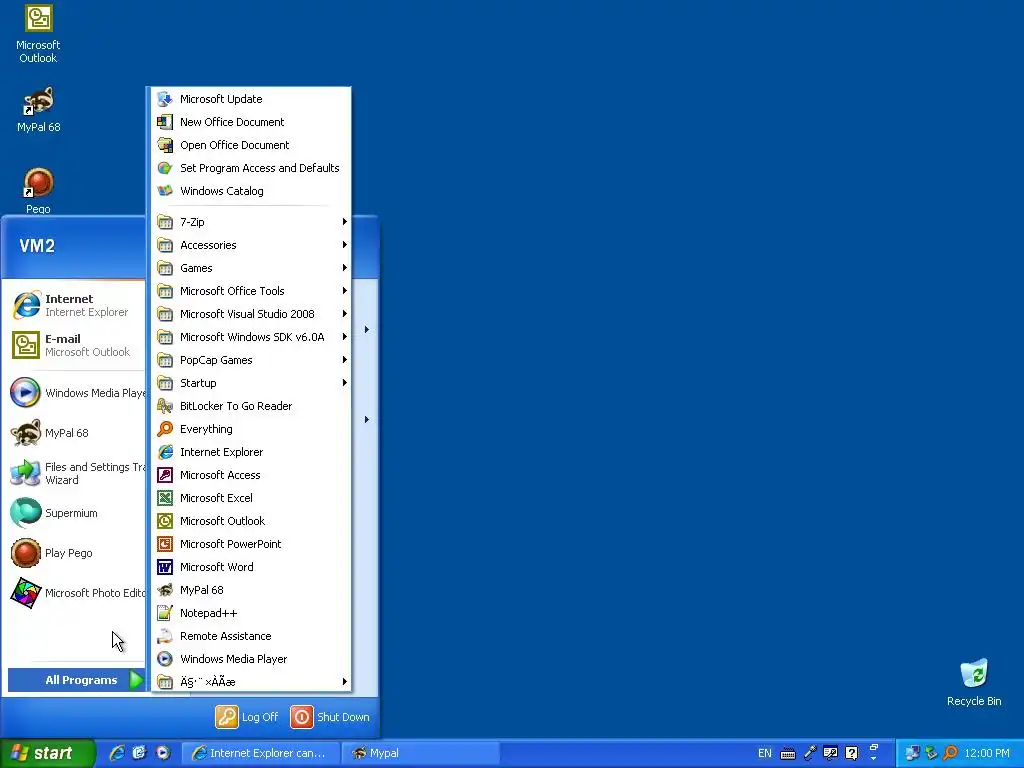Open Microsoft Update from All Programs
Viewport: 1024px width, 768px height.
coord(249,99)
